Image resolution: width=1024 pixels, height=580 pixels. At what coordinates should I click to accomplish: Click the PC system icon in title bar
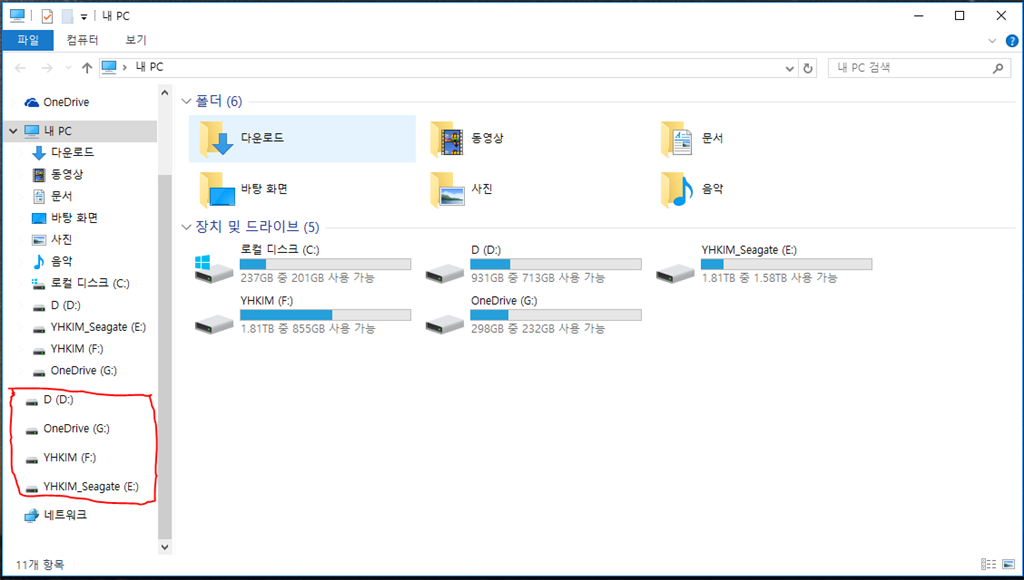(17, 15)
